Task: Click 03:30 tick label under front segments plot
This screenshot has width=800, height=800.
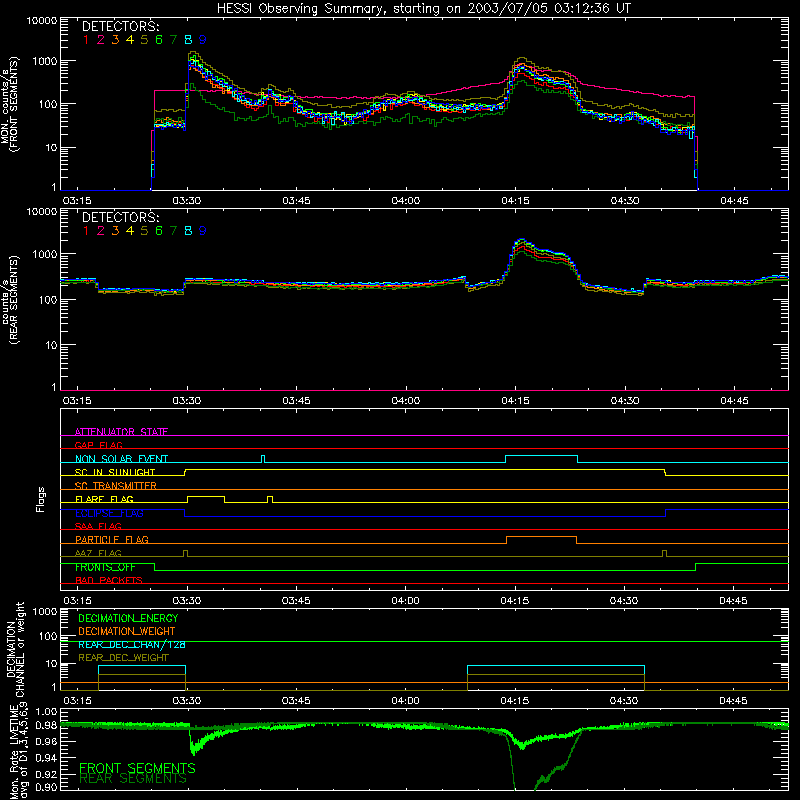Action: coord(187,201)
